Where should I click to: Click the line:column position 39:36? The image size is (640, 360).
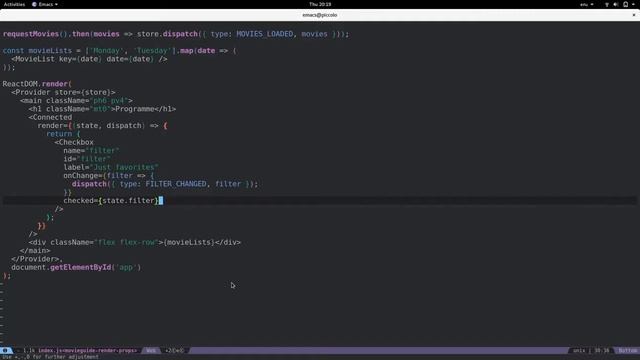click(x=602, y=350)
